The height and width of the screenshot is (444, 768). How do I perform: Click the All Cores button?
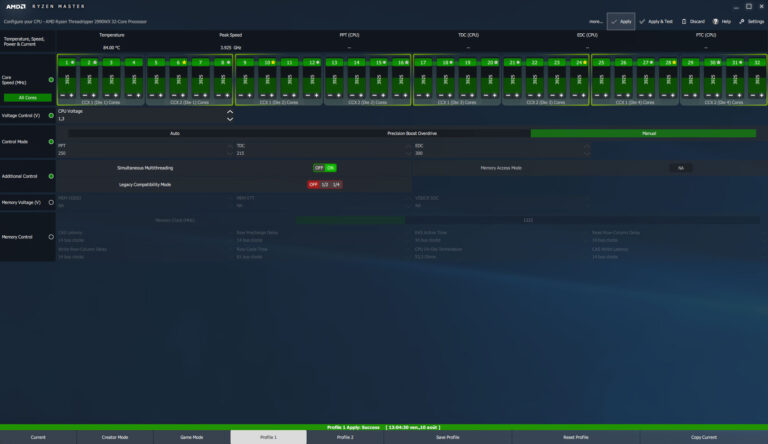pos(27,97)
